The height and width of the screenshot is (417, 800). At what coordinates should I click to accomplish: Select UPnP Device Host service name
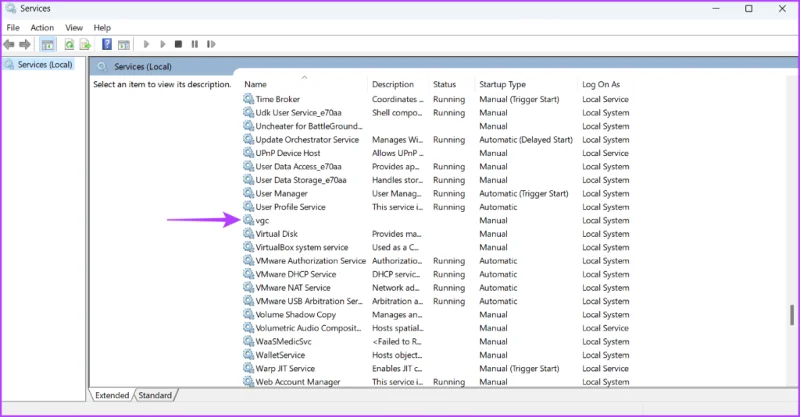point(288,153)
